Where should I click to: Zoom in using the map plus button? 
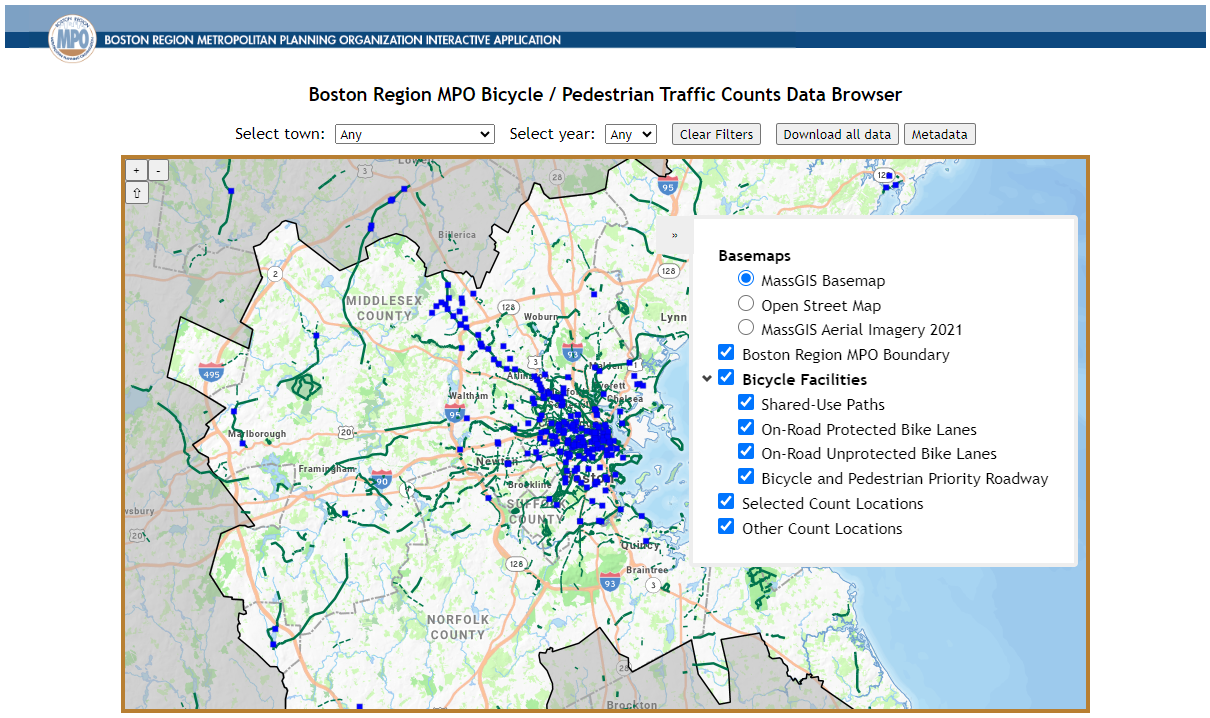(136, 170)
